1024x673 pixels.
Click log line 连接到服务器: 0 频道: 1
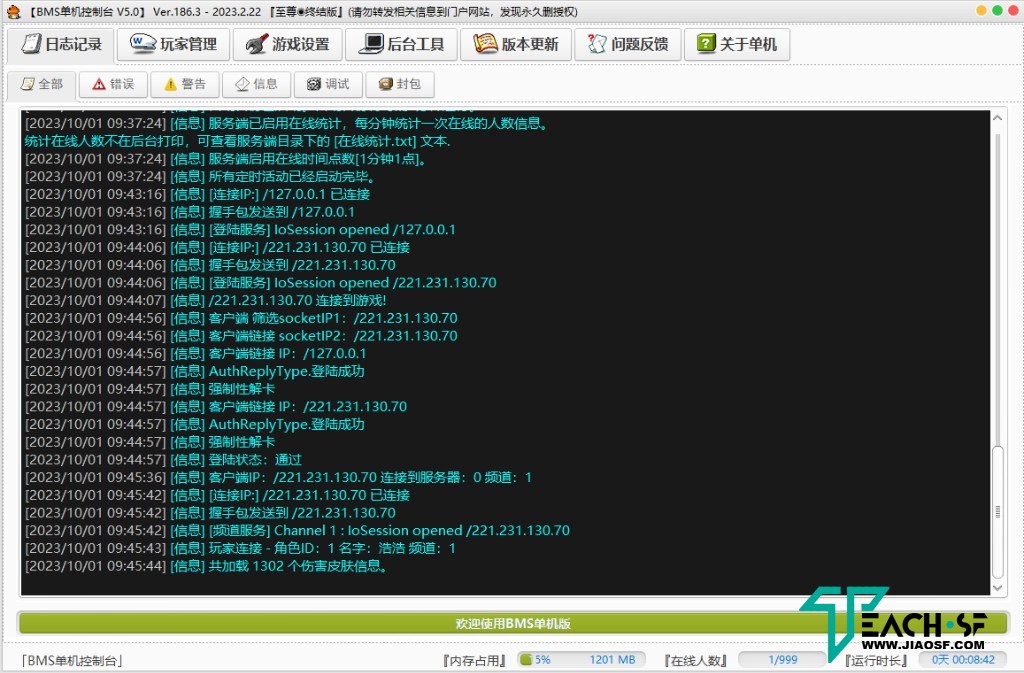click(x=278, y=477)
